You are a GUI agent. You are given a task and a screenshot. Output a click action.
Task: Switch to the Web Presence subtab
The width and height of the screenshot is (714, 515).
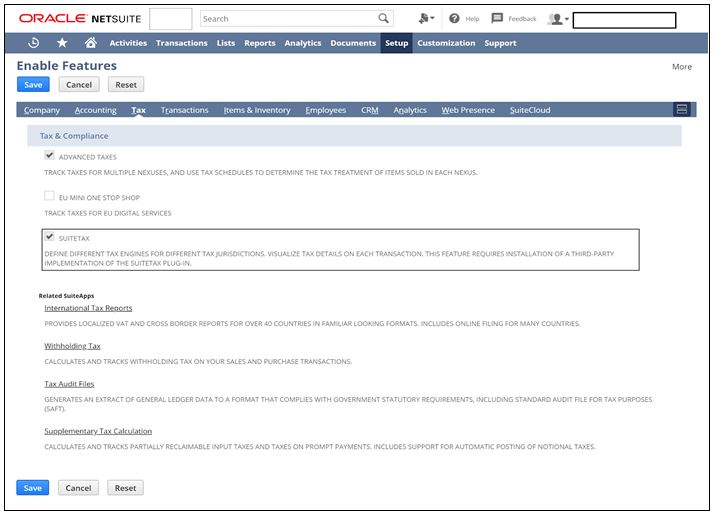tap(468, 110)
